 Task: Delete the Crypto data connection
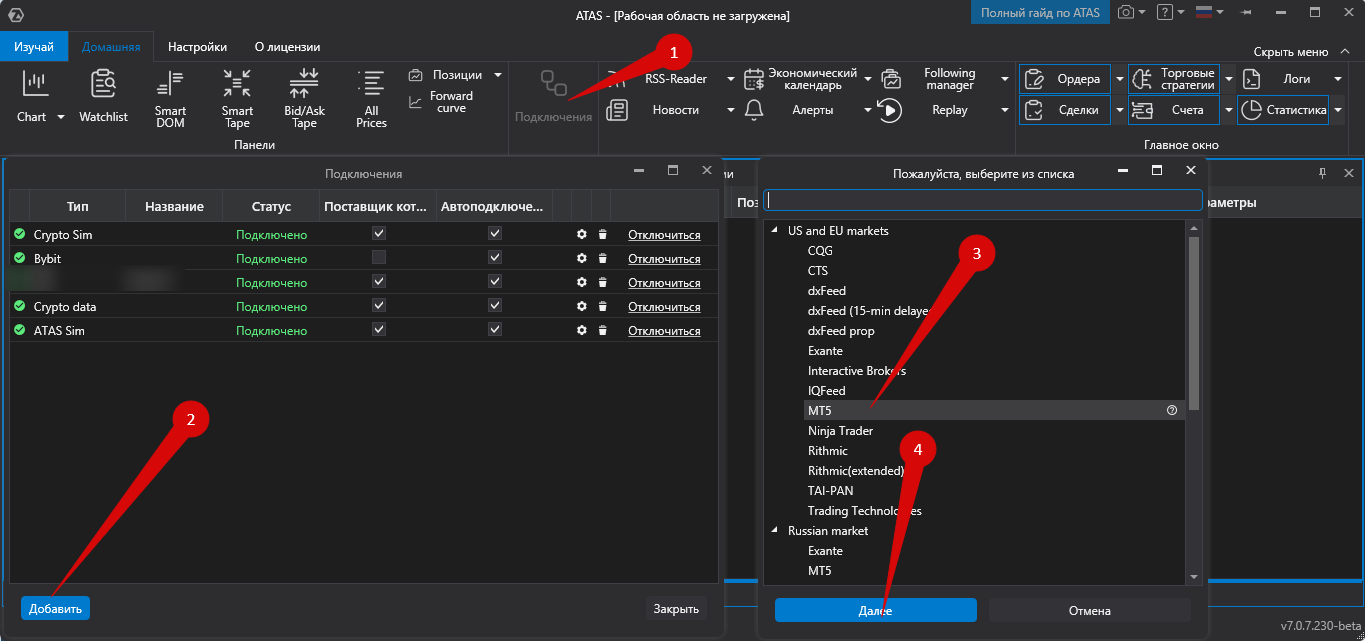click(602, 307)
